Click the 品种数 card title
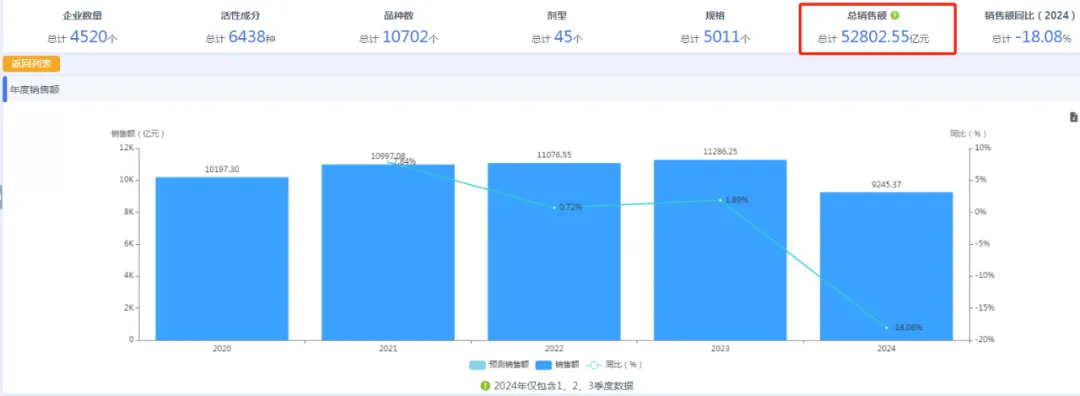This screenshot has height=396, width=1080. (398, 15)
